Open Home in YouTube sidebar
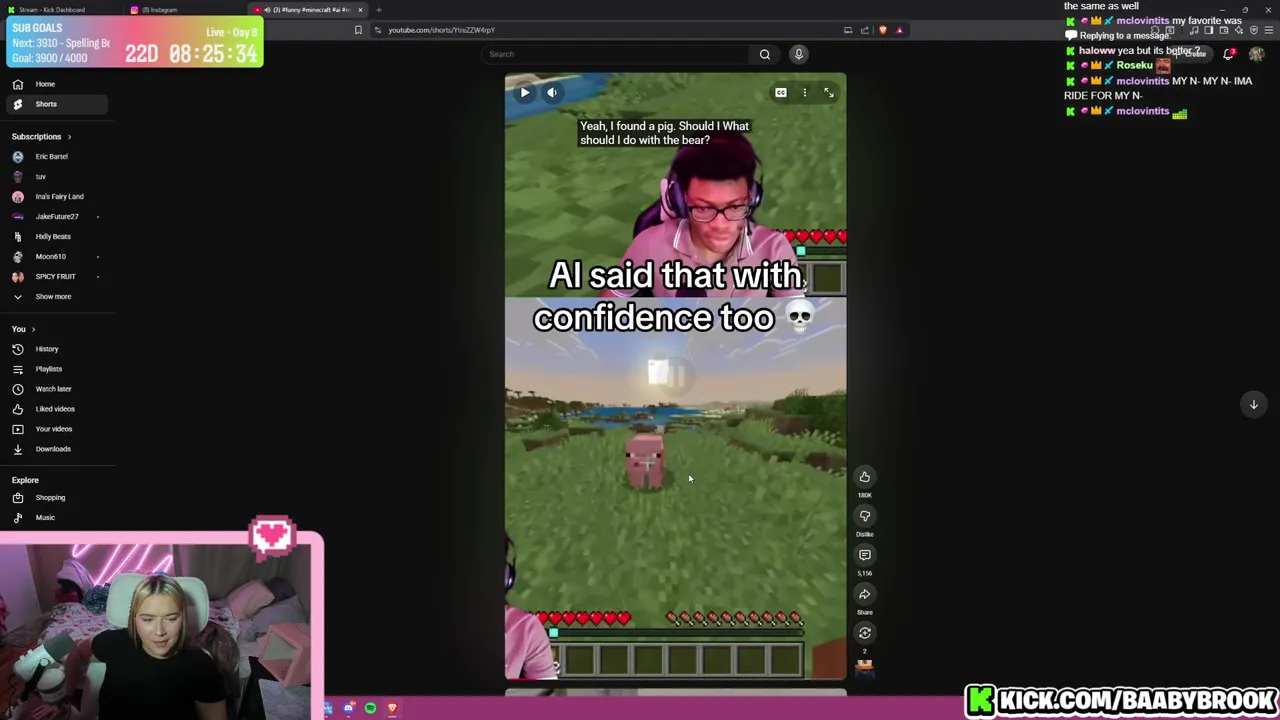This screenshot has width=1280, height=720. [57, 84]
